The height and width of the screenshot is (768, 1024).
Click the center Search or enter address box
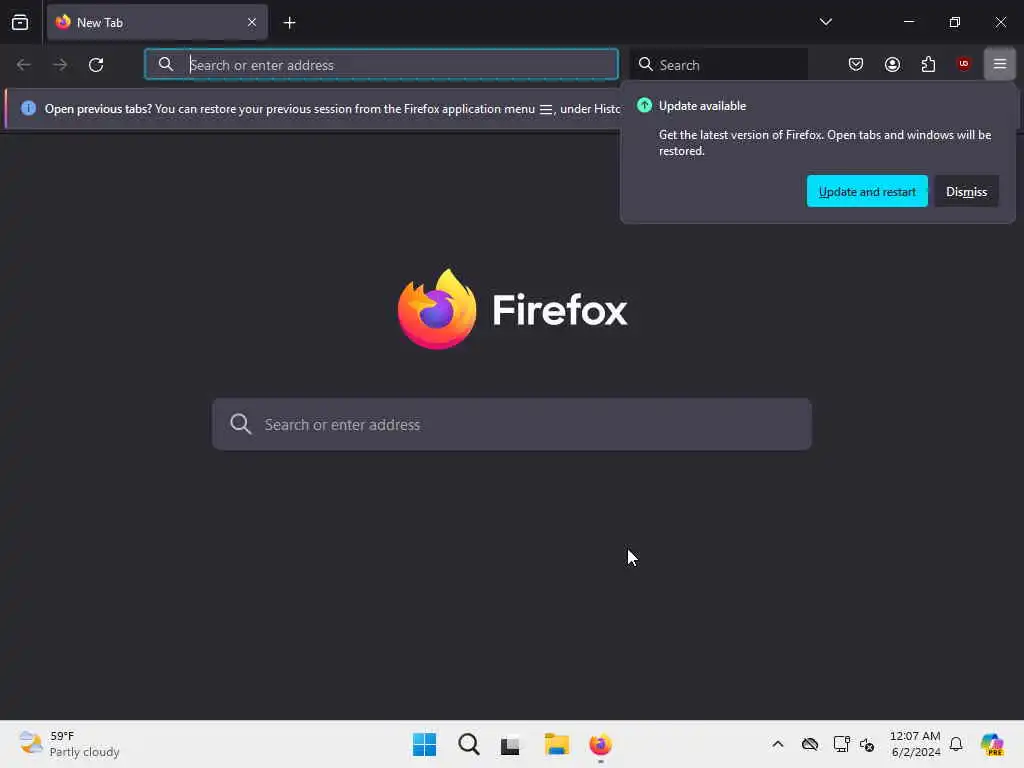(511, 424)
